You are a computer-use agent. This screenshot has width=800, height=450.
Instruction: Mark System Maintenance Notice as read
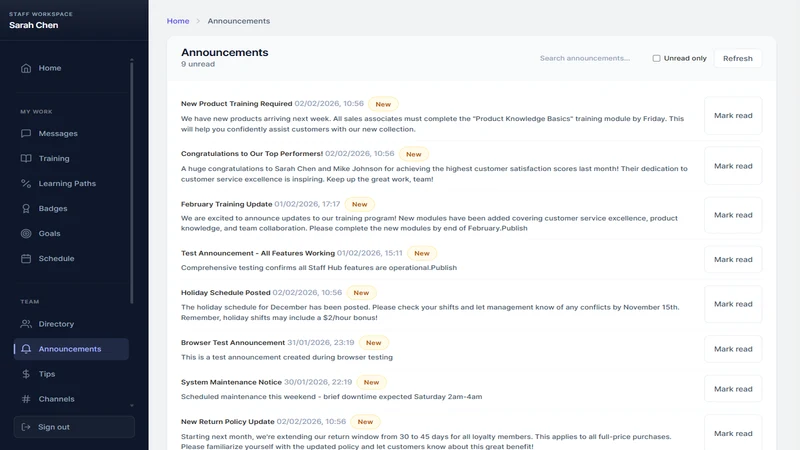click(733, 389)
